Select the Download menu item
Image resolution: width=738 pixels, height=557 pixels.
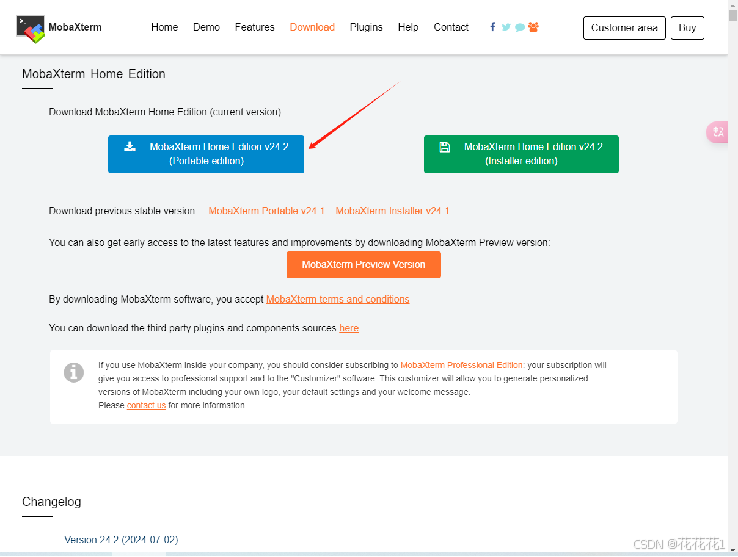[x=312, y=27]
